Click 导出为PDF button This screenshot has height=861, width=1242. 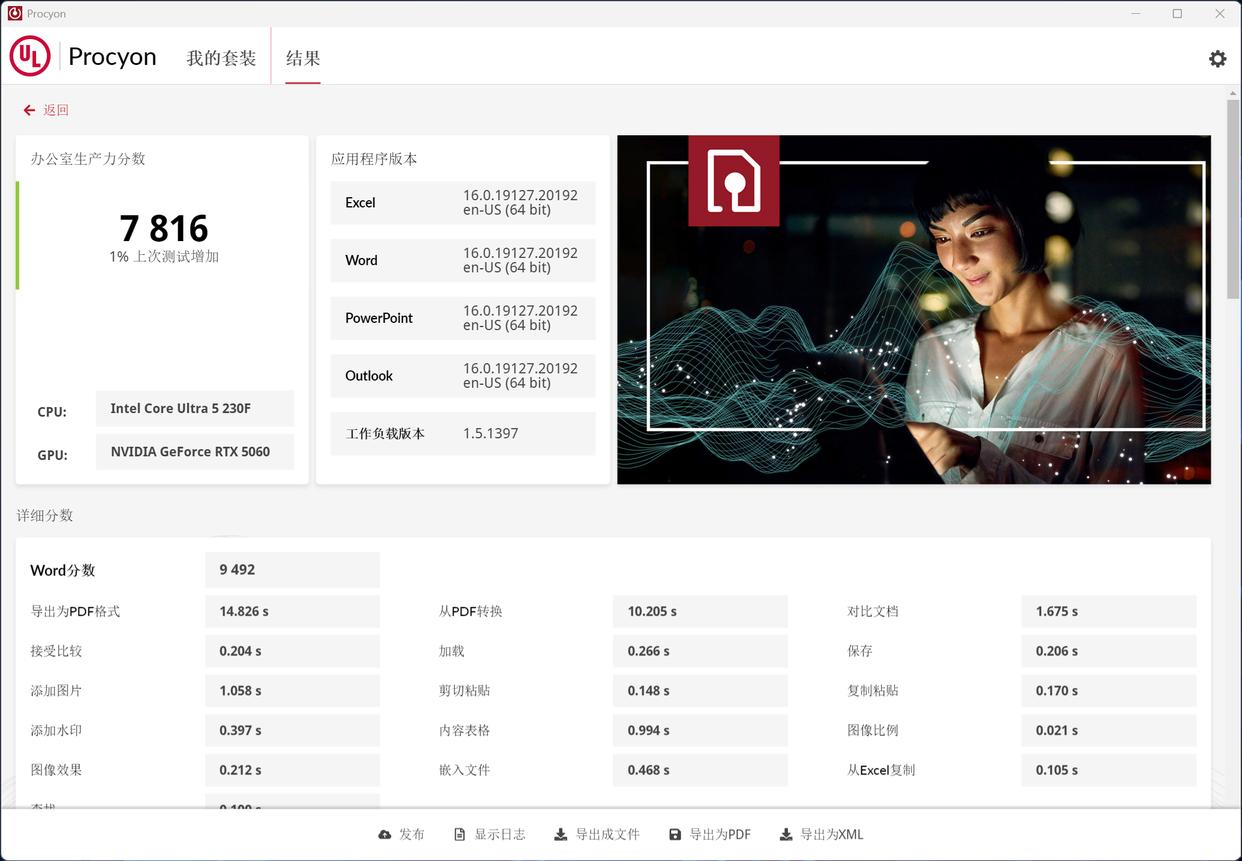pos(710,834)
